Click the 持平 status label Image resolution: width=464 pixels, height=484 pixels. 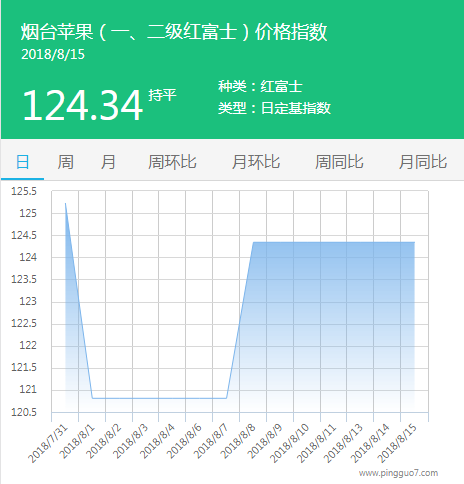(x=162, y=95)
